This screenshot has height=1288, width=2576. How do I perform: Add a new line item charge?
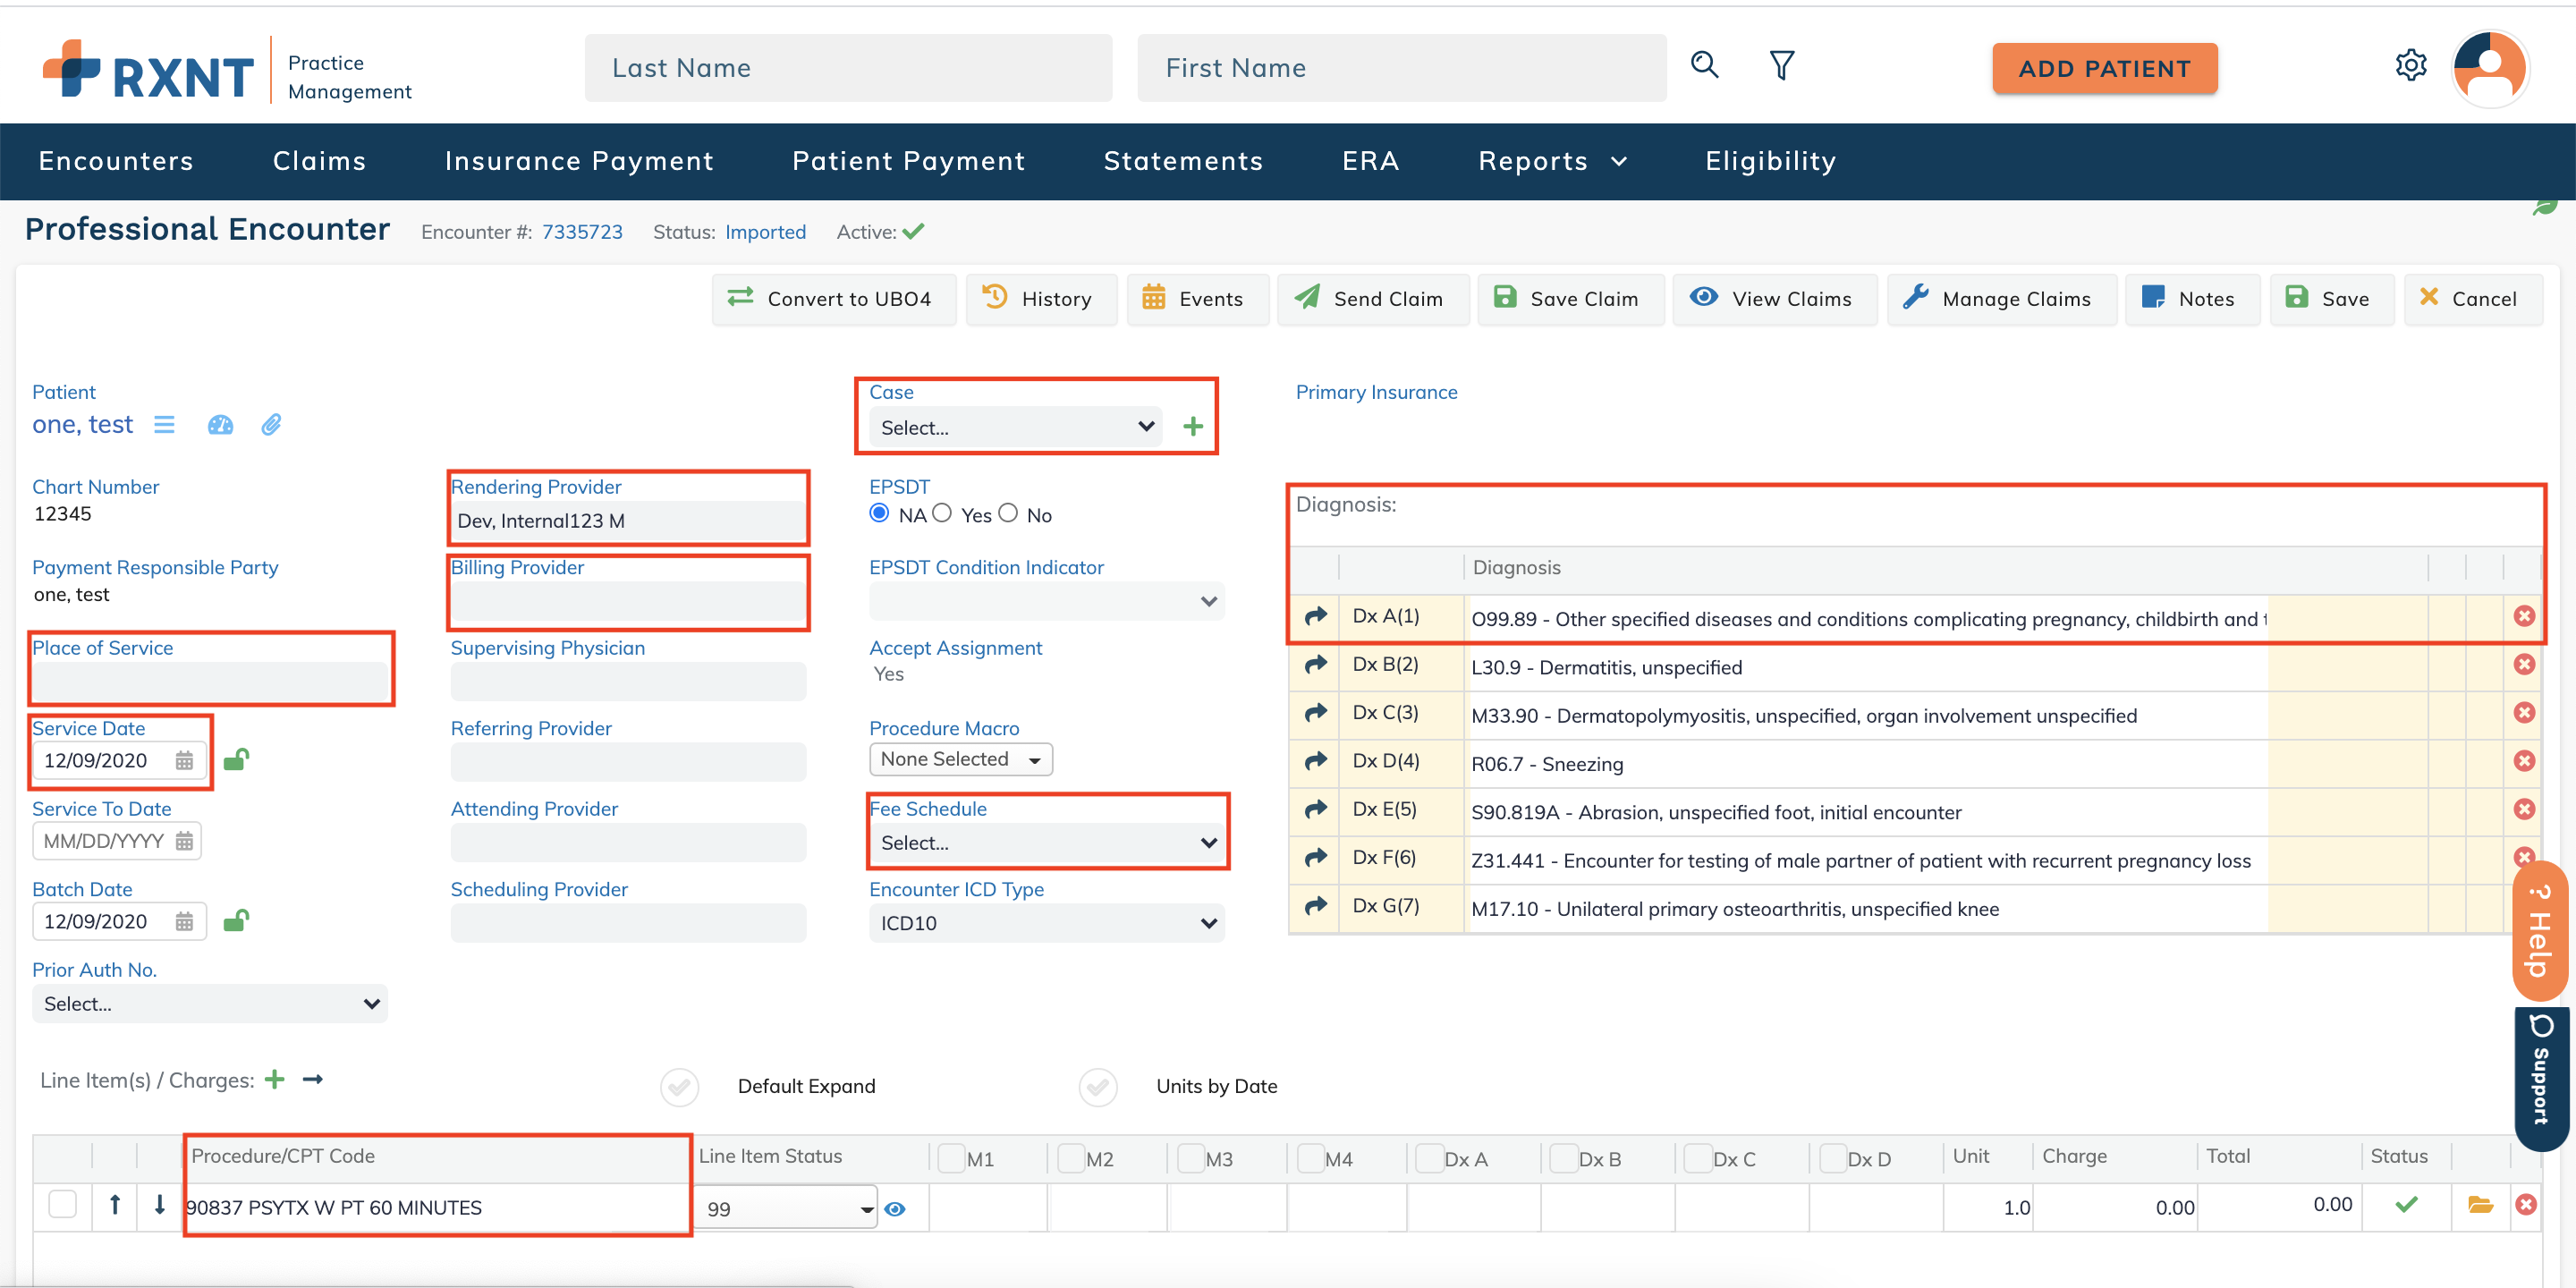pyautogui.click(x=275, y=1080)
